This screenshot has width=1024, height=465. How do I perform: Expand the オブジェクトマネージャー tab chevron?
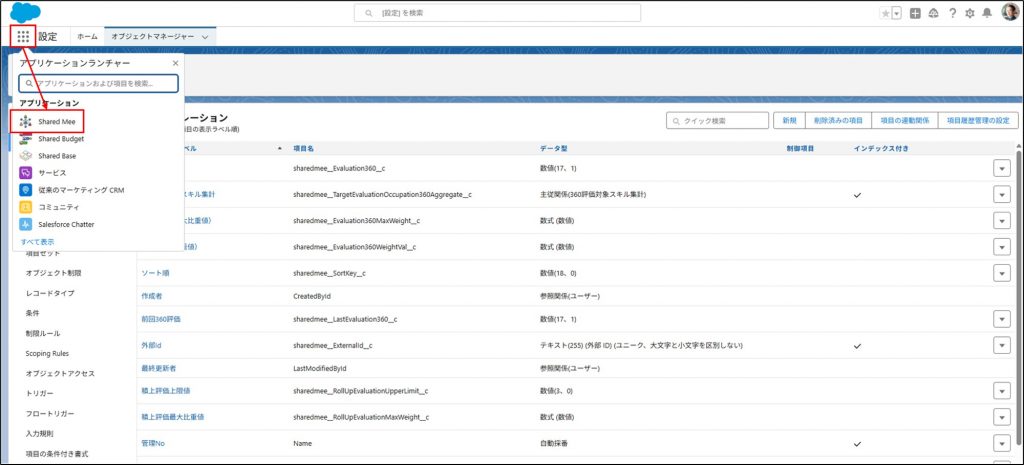(205, 36)
